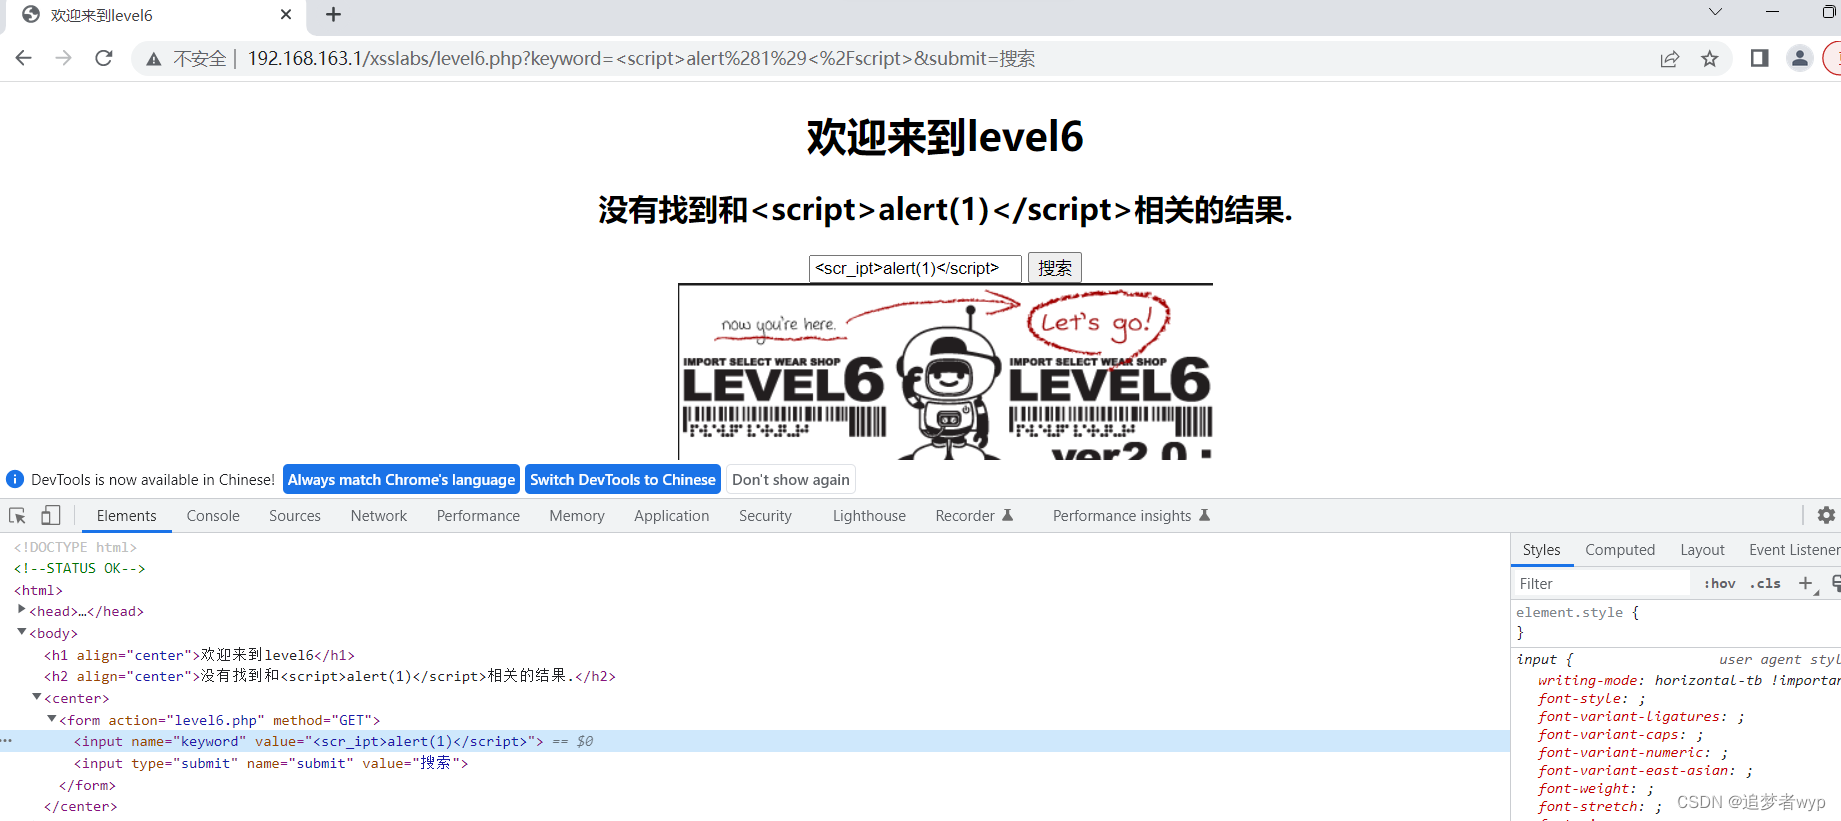Click the LEVEL6 image

pos(945,372)
